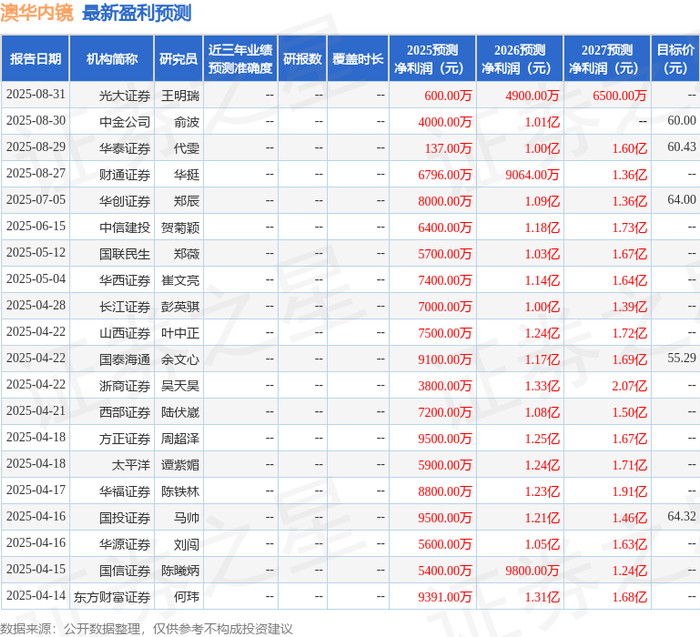Click the 1.91亿 forecast value
The height and width of the screenshot is (637, 700).
[x=629, y=491]
